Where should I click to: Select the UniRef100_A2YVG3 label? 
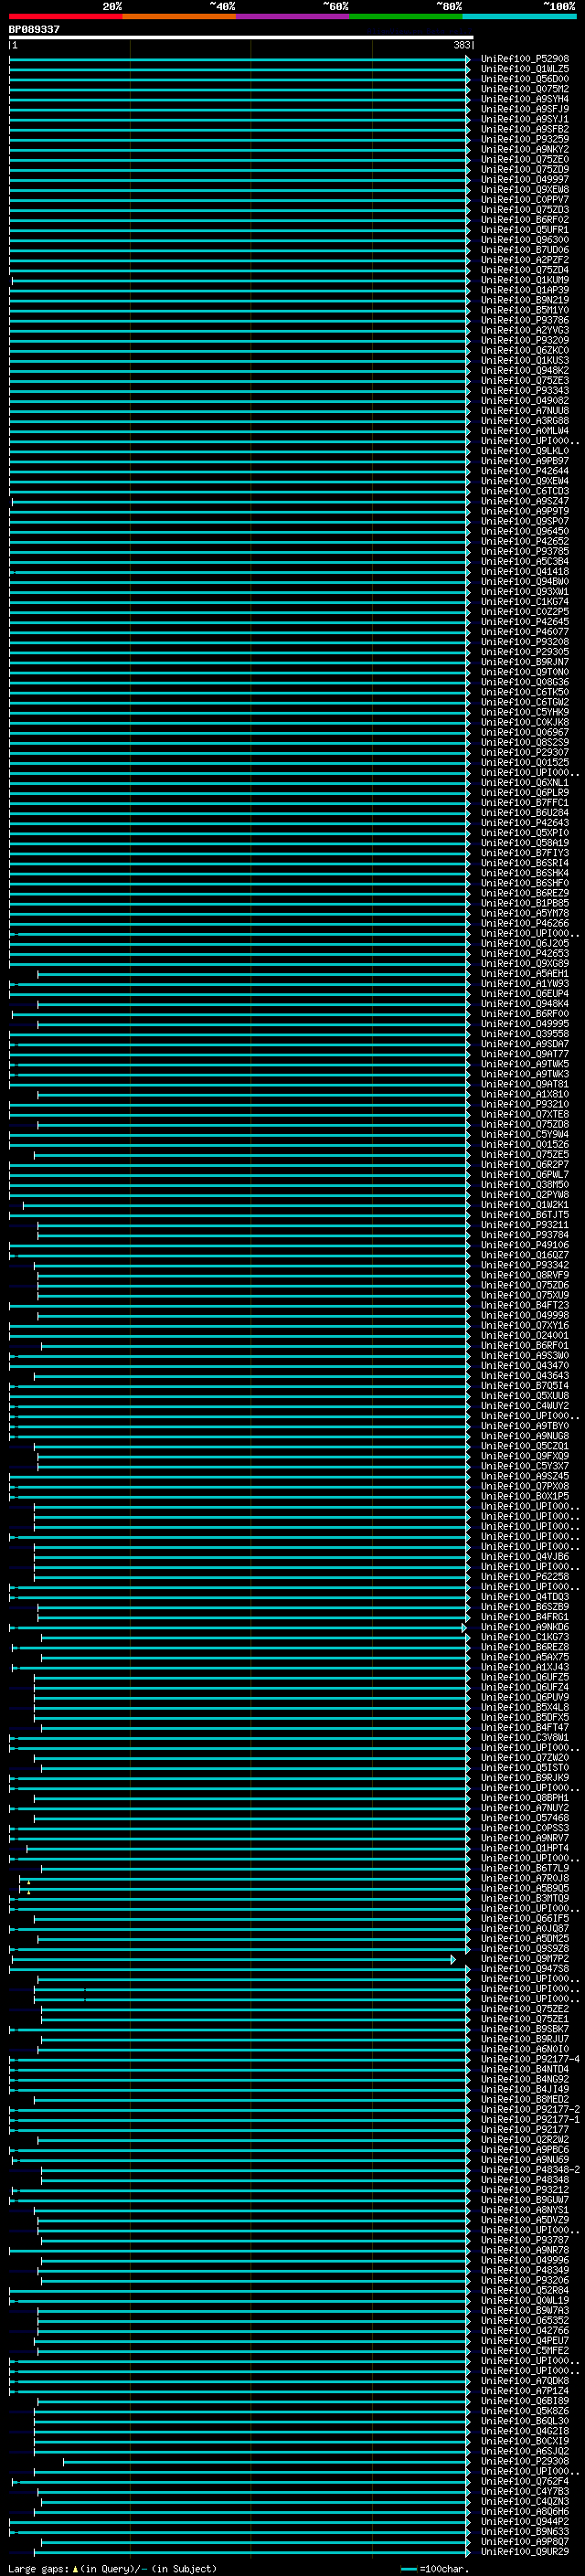point(524,330)
